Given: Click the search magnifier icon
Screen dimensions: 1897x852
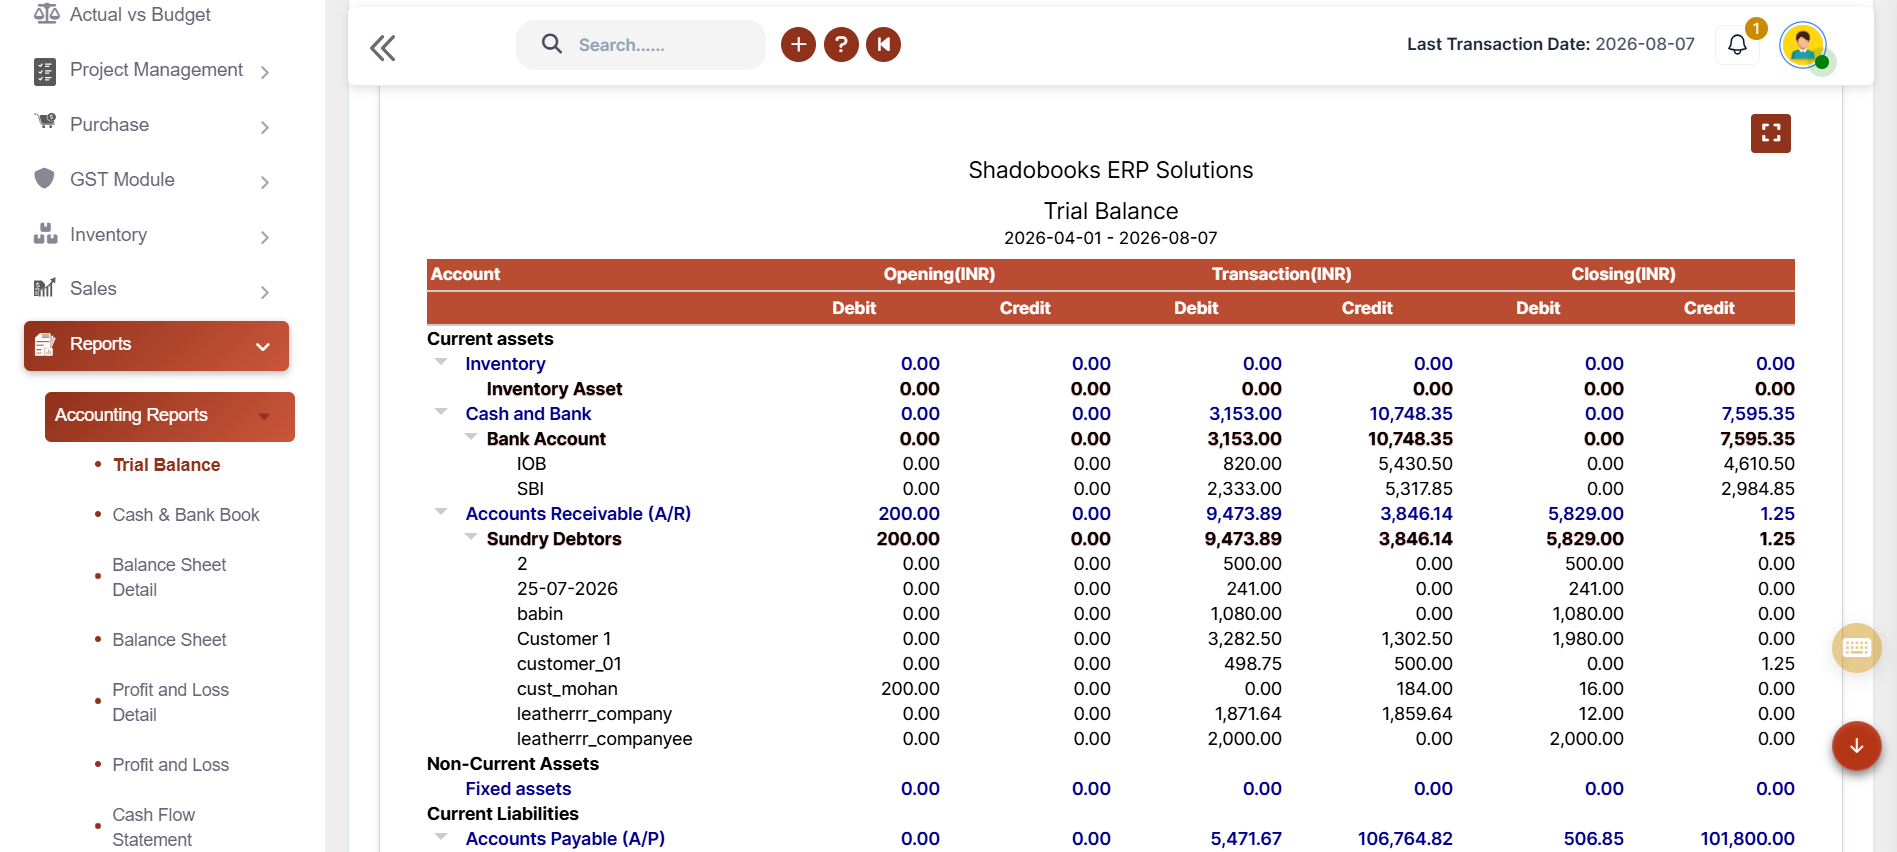Looking at the screenshot, I should [x=551, y=44].
